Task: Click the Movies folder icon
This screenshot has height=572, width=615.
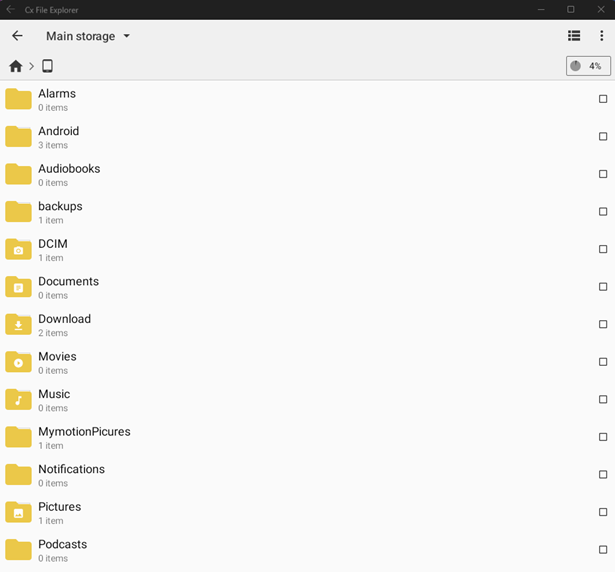Action: pos(18,362)
